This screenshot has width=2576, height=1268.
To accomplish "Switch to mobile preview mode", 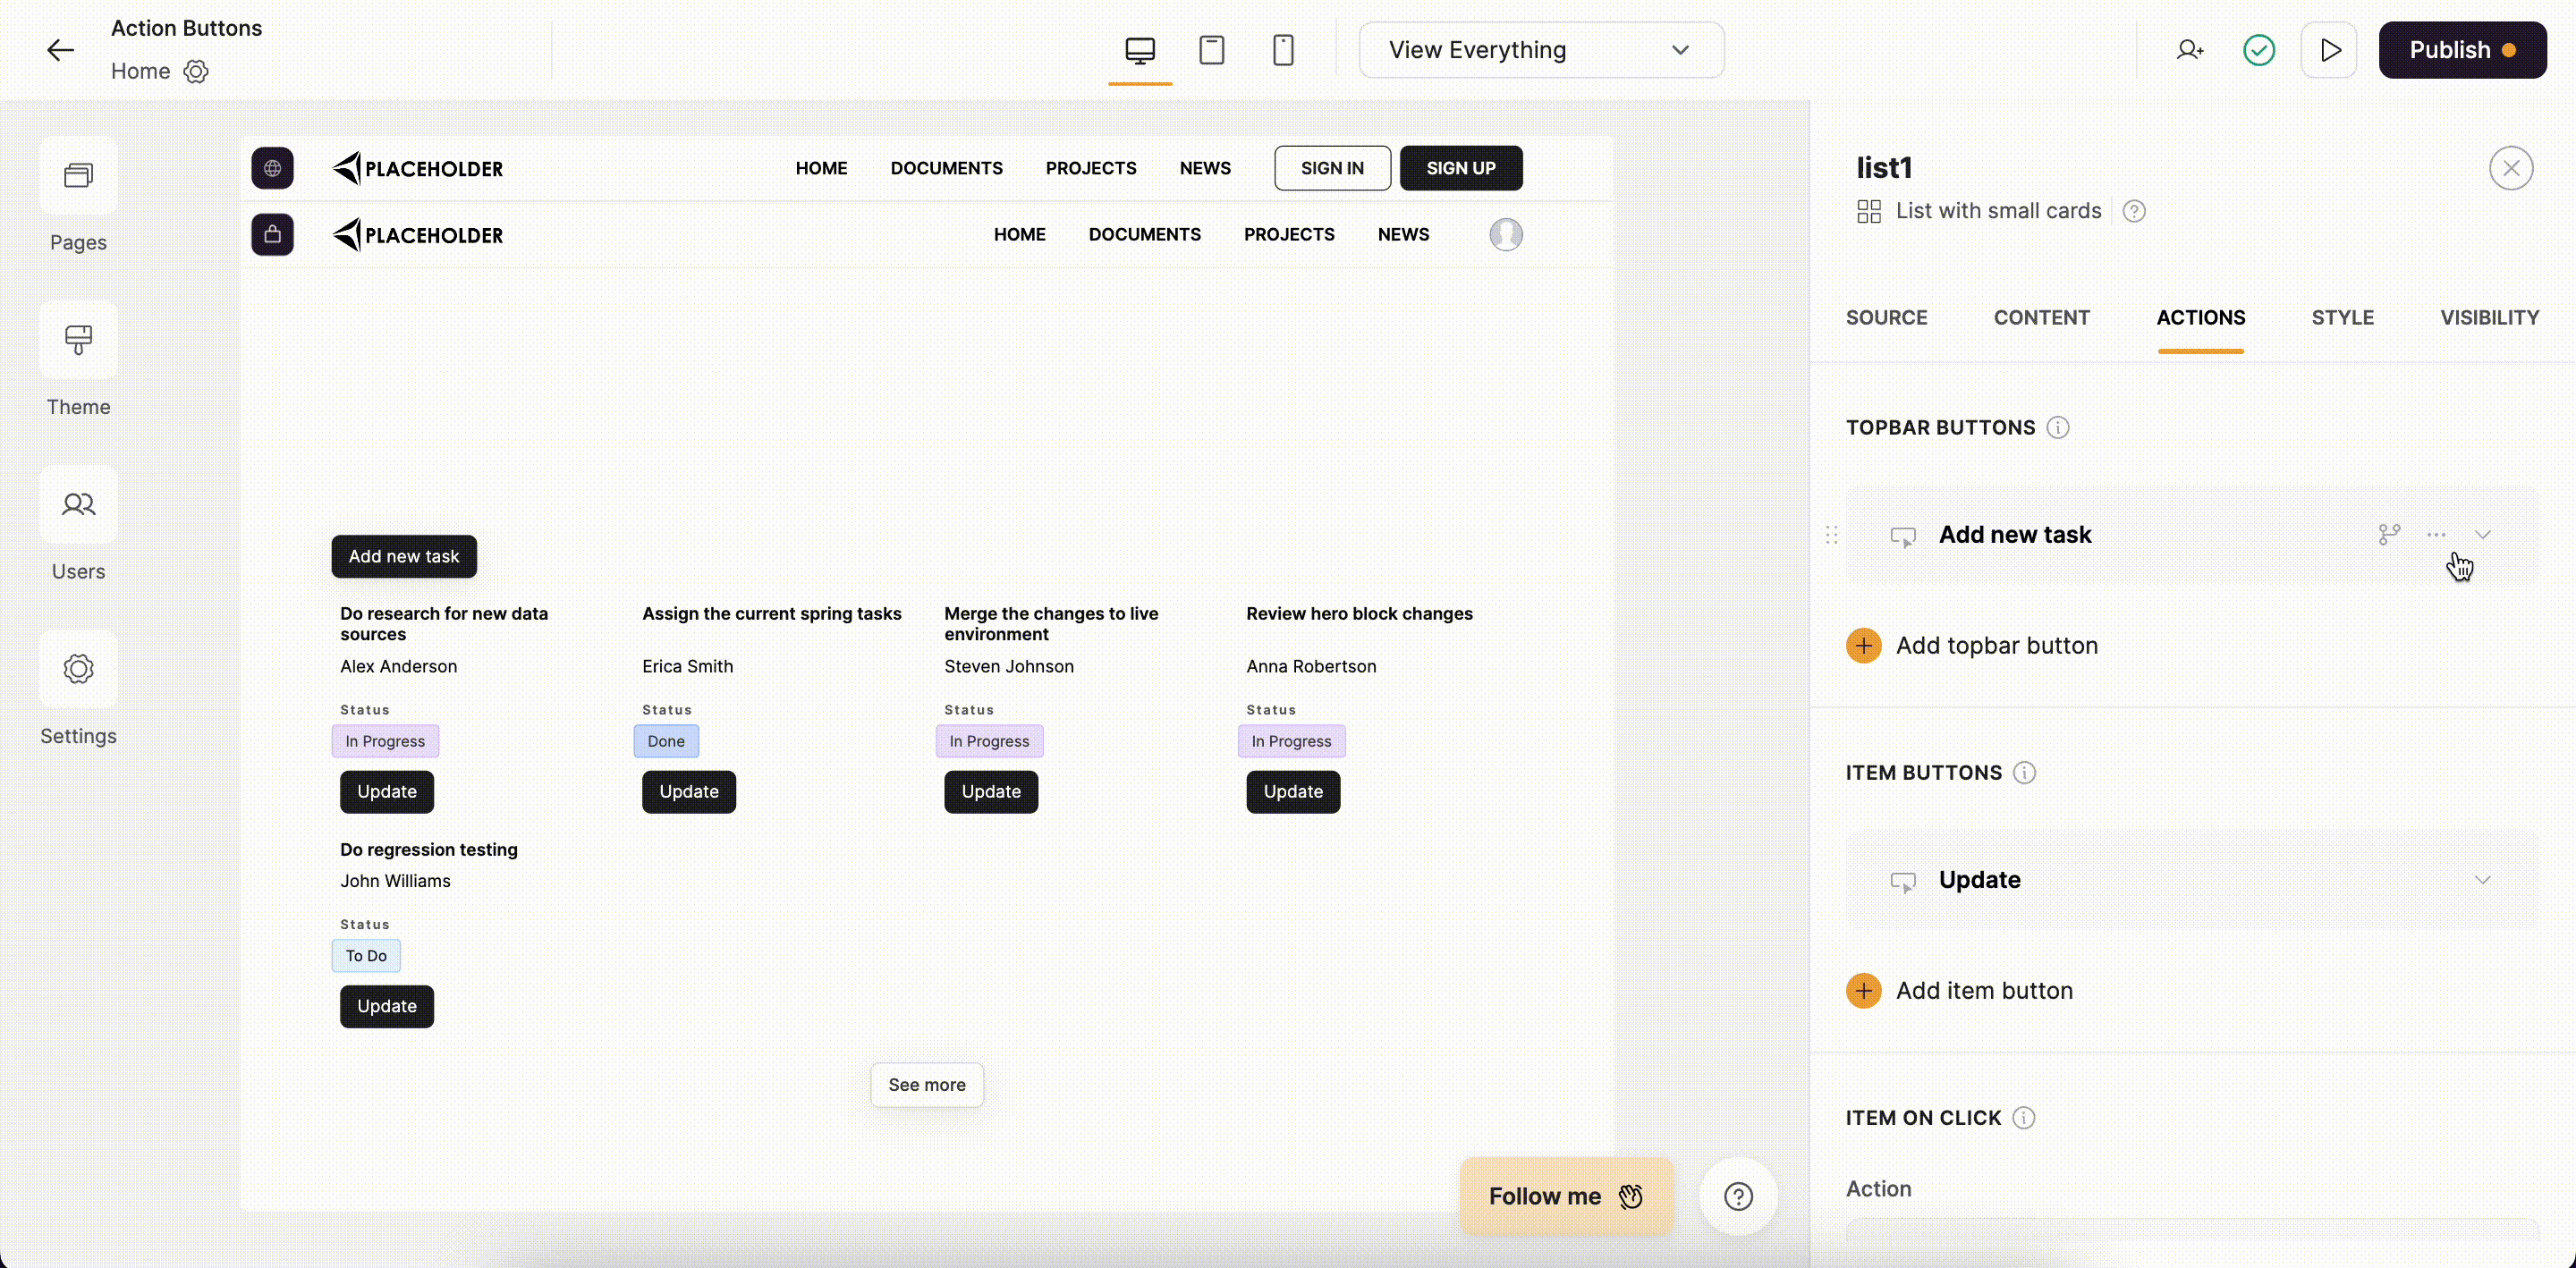I will [x=1283, y=49].
